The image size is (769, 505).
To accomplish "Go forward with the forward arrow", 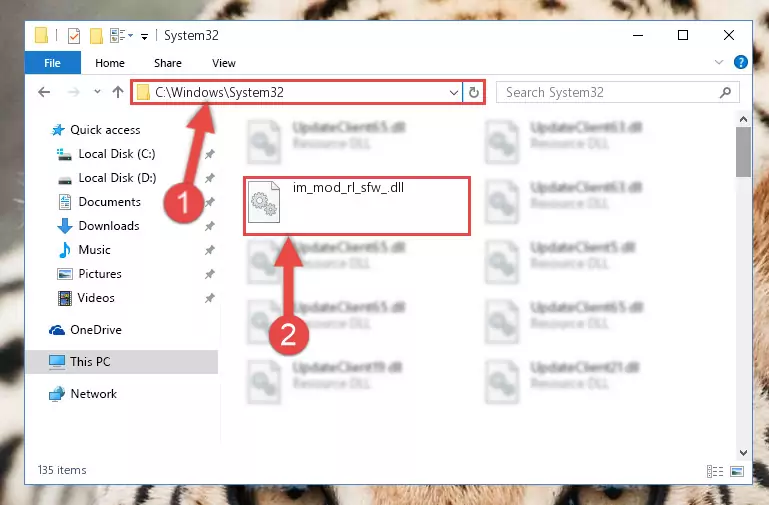I will [74, 92].
